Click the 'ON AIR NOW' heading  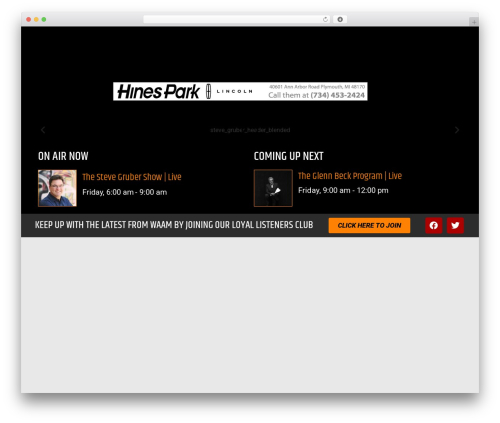[x=63, y=156]
